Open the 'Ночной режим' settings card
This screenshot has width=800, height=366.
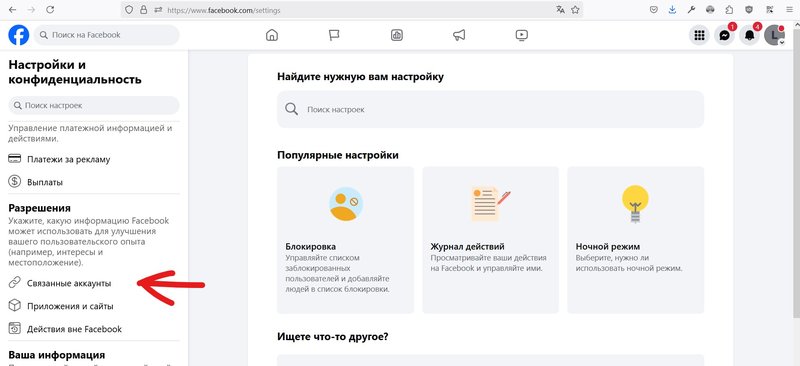pyautogui.click(x=636, y=240)
